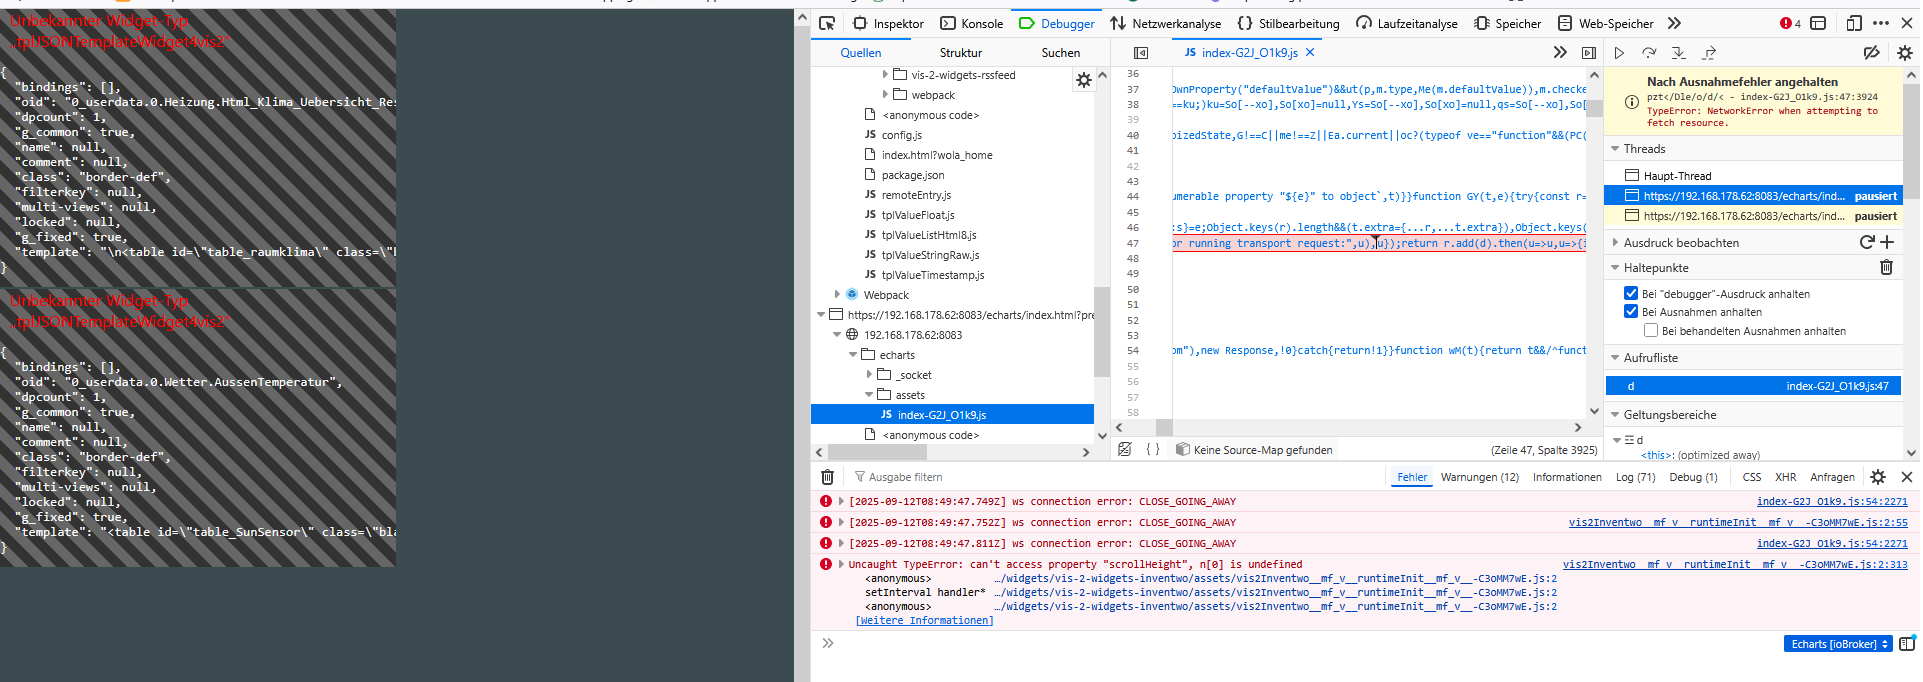Image resolution: width=1923 pixels, height=682 pixels.
Task: Expand Ausdruck beobachten section
Action: click(x=1615, y=242)
